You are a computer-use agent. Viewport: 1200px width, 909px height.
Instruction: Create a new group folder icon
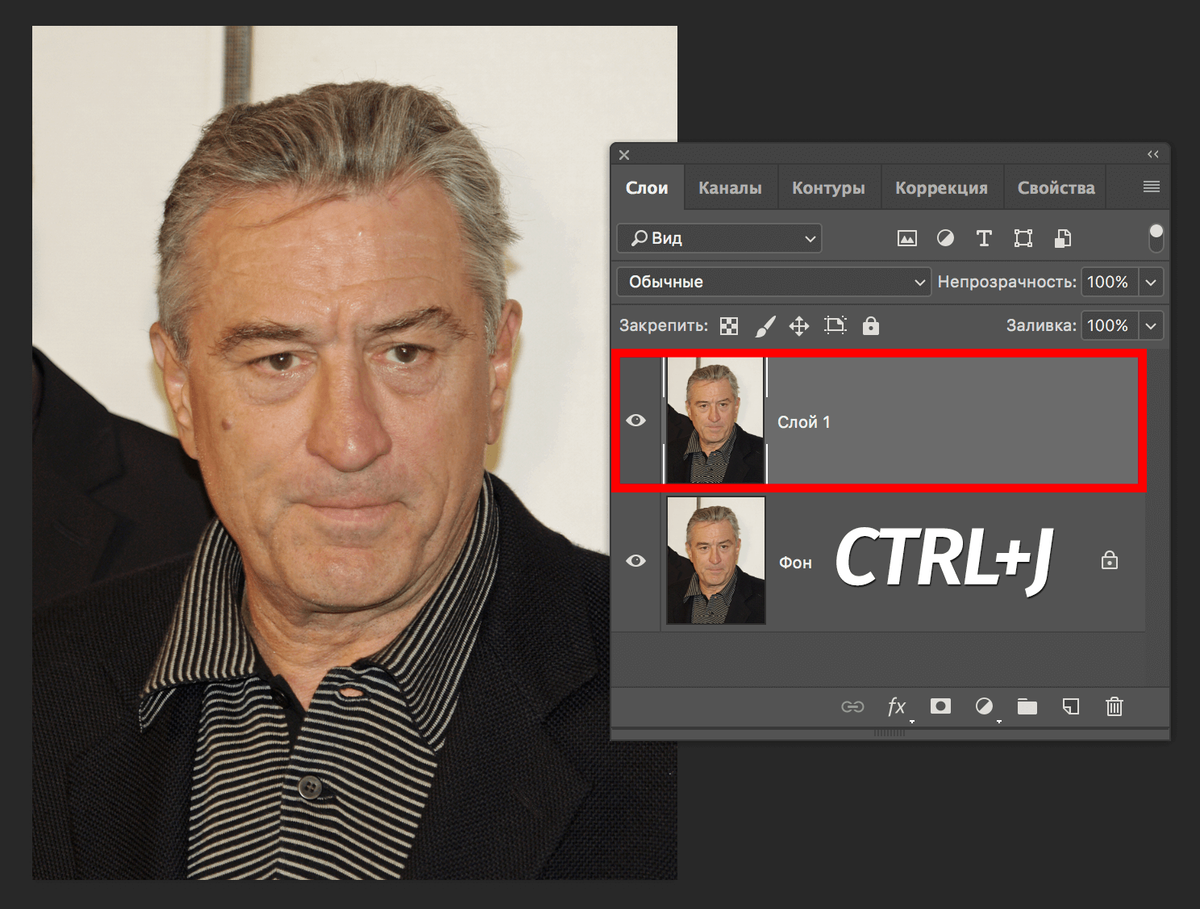point(1027,707)
